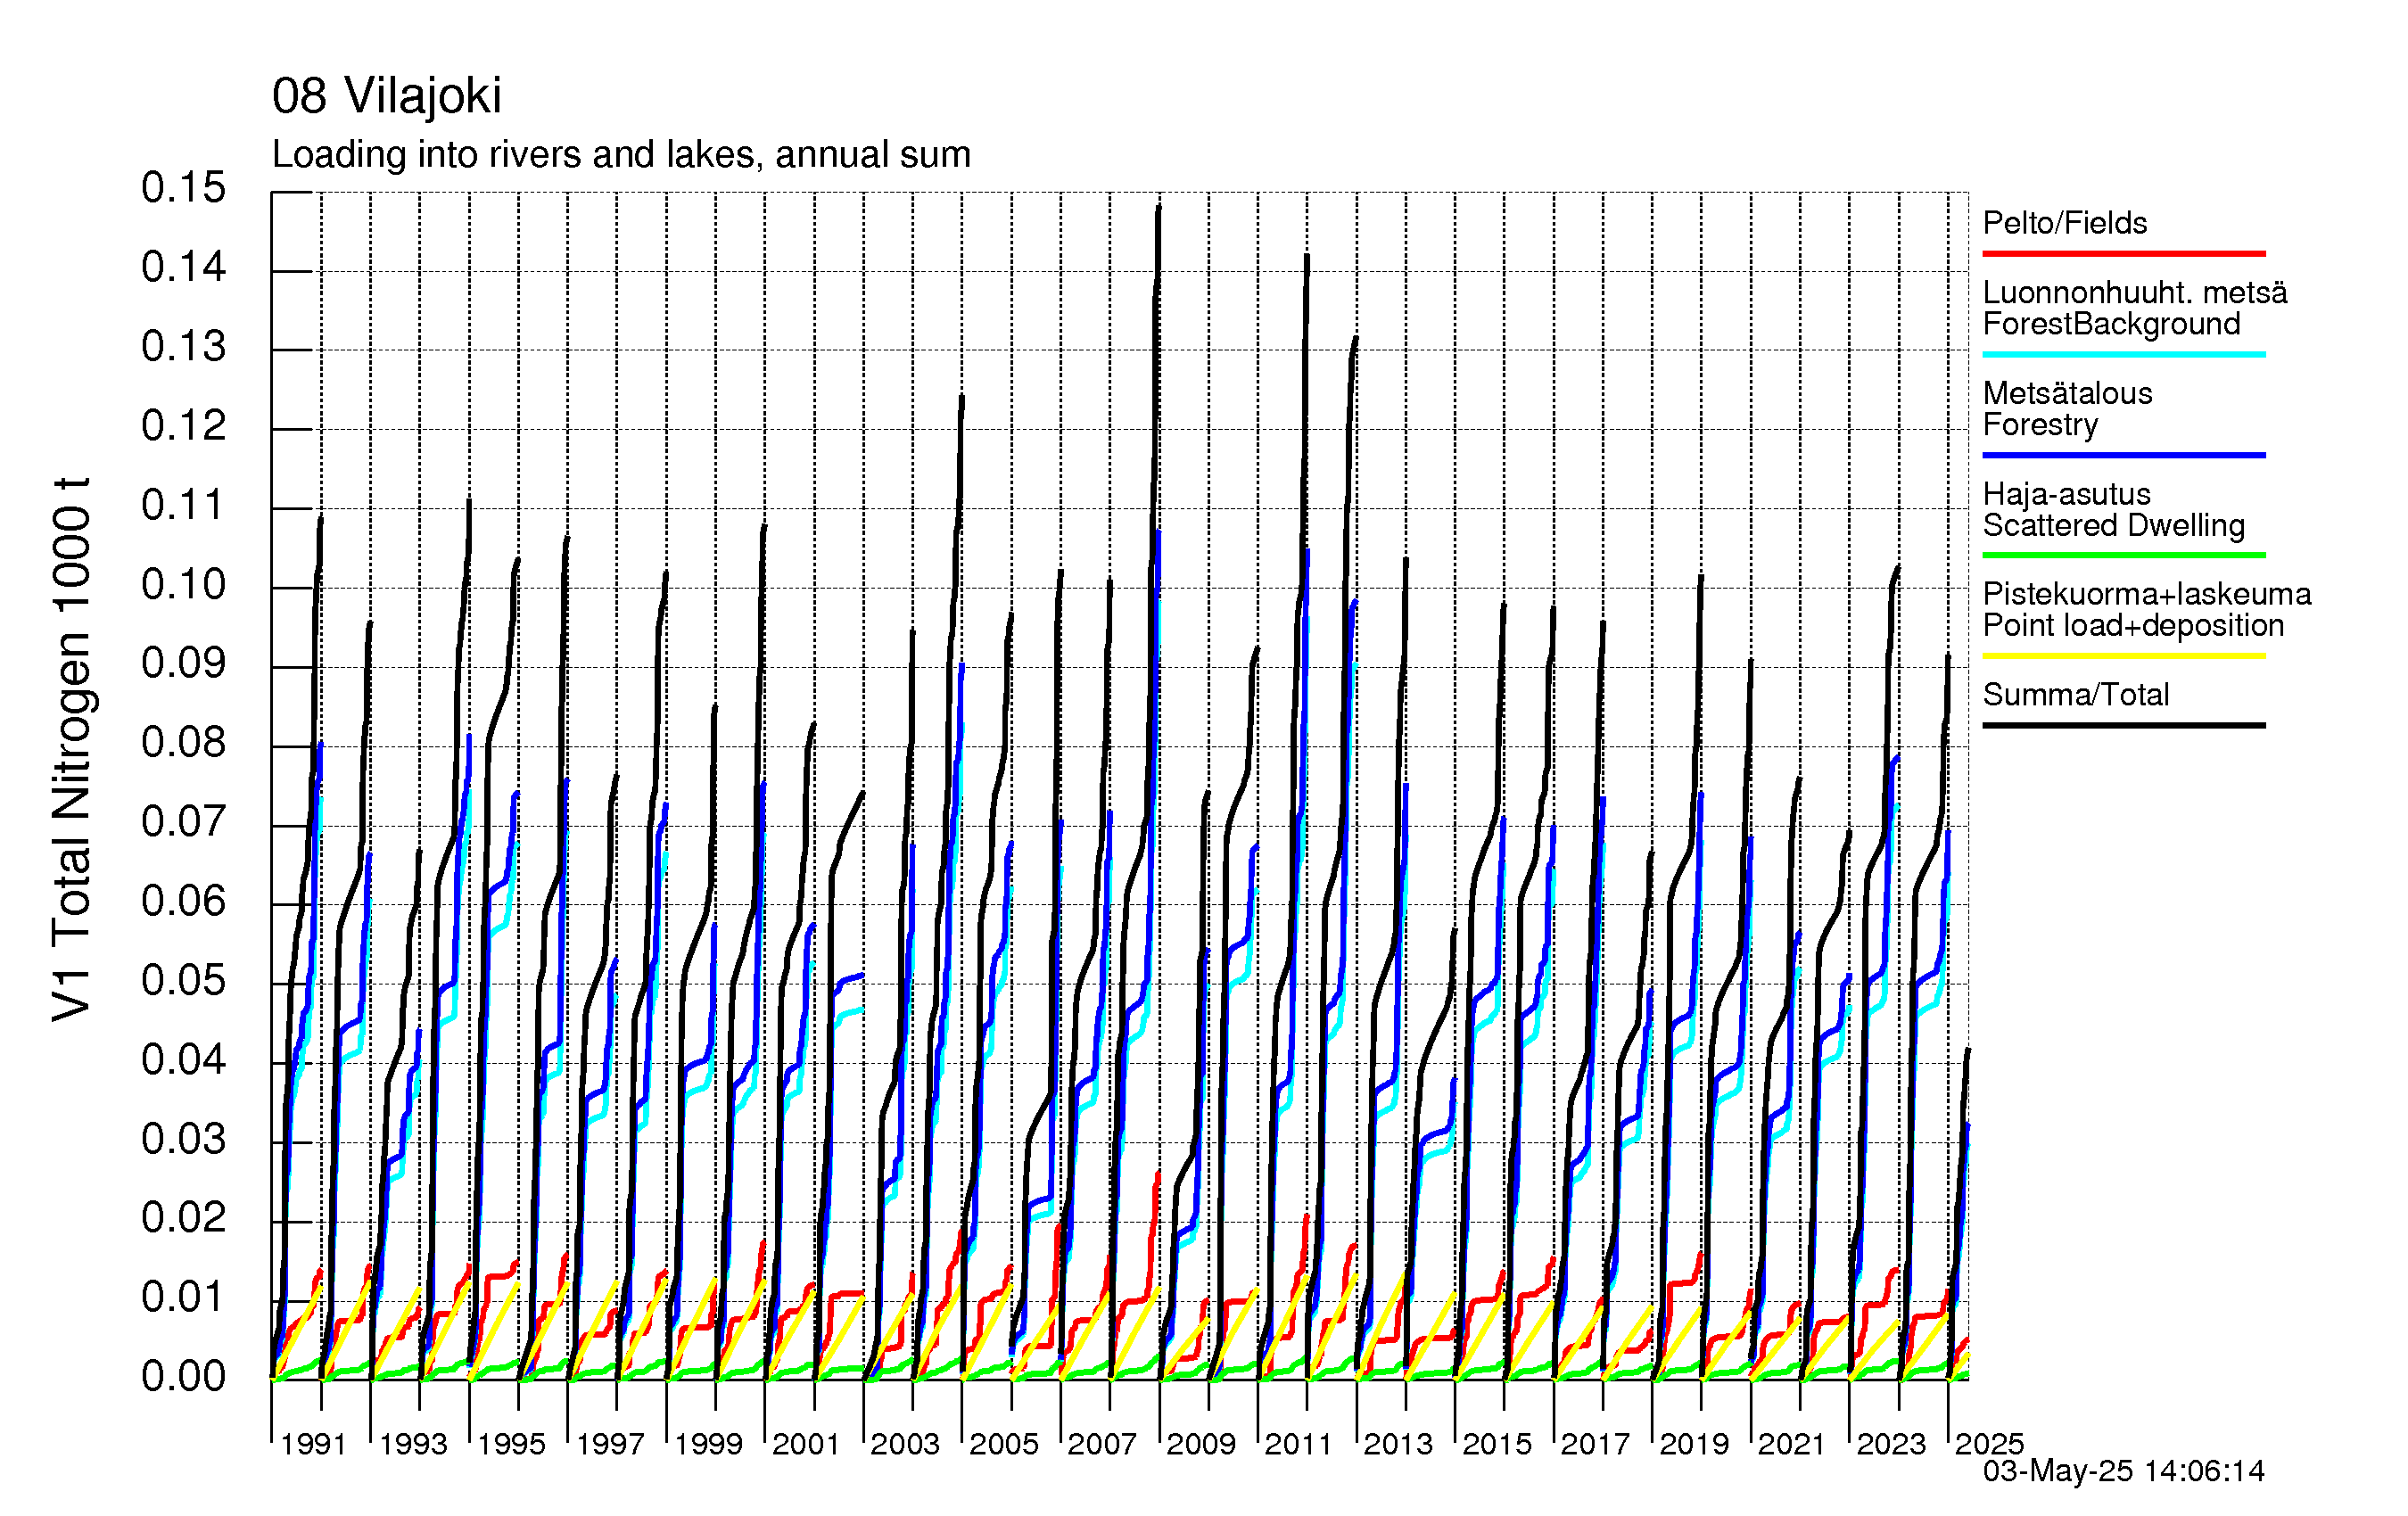Screen dimensions: 2408x1516
Task: Click the y-axis label 'V1 Total Nitrogen 1000 t'
Action: (72, 749)
